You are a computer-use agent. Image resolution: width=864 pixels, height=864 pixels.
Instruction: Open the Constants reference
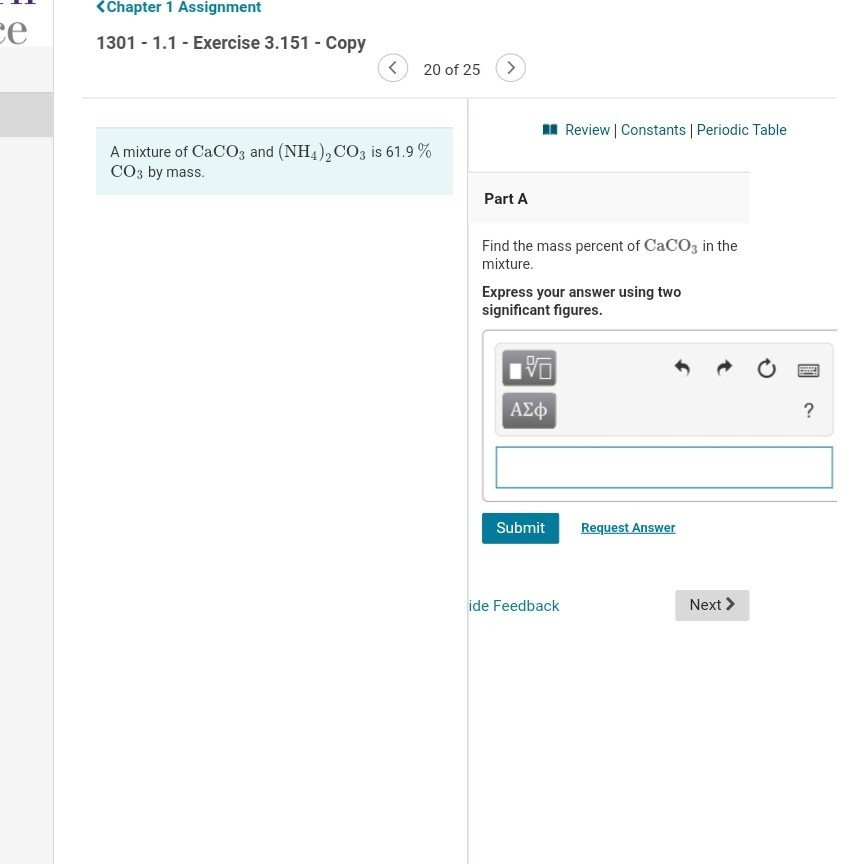(x=652, y=129)
